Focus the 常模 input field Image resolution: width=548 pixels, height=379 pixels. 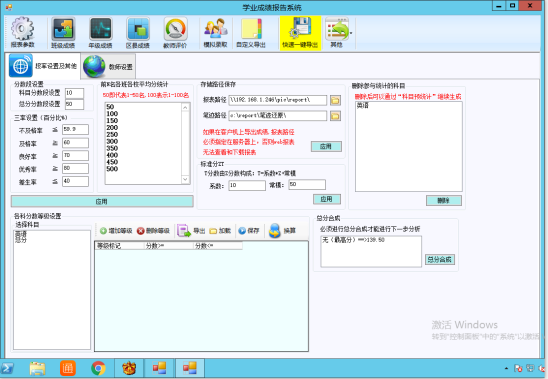(x=307, y=185)
